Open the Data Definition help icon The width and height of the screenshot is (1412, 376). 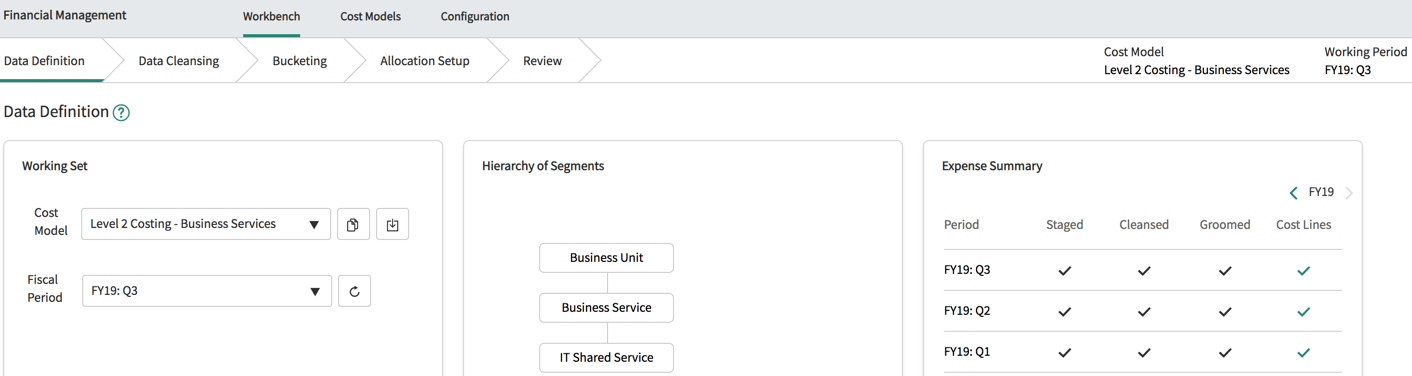[121, 113]
